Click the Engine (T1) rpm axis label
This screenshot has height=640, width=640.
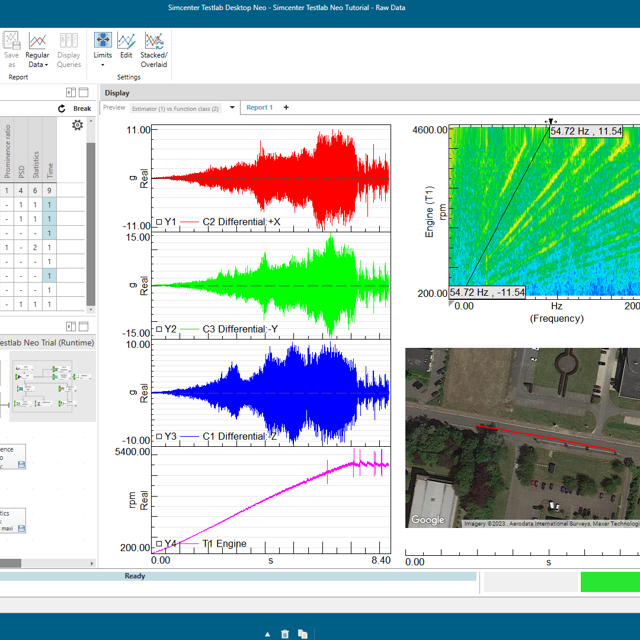pyautogui.click(x=434, y=211)
